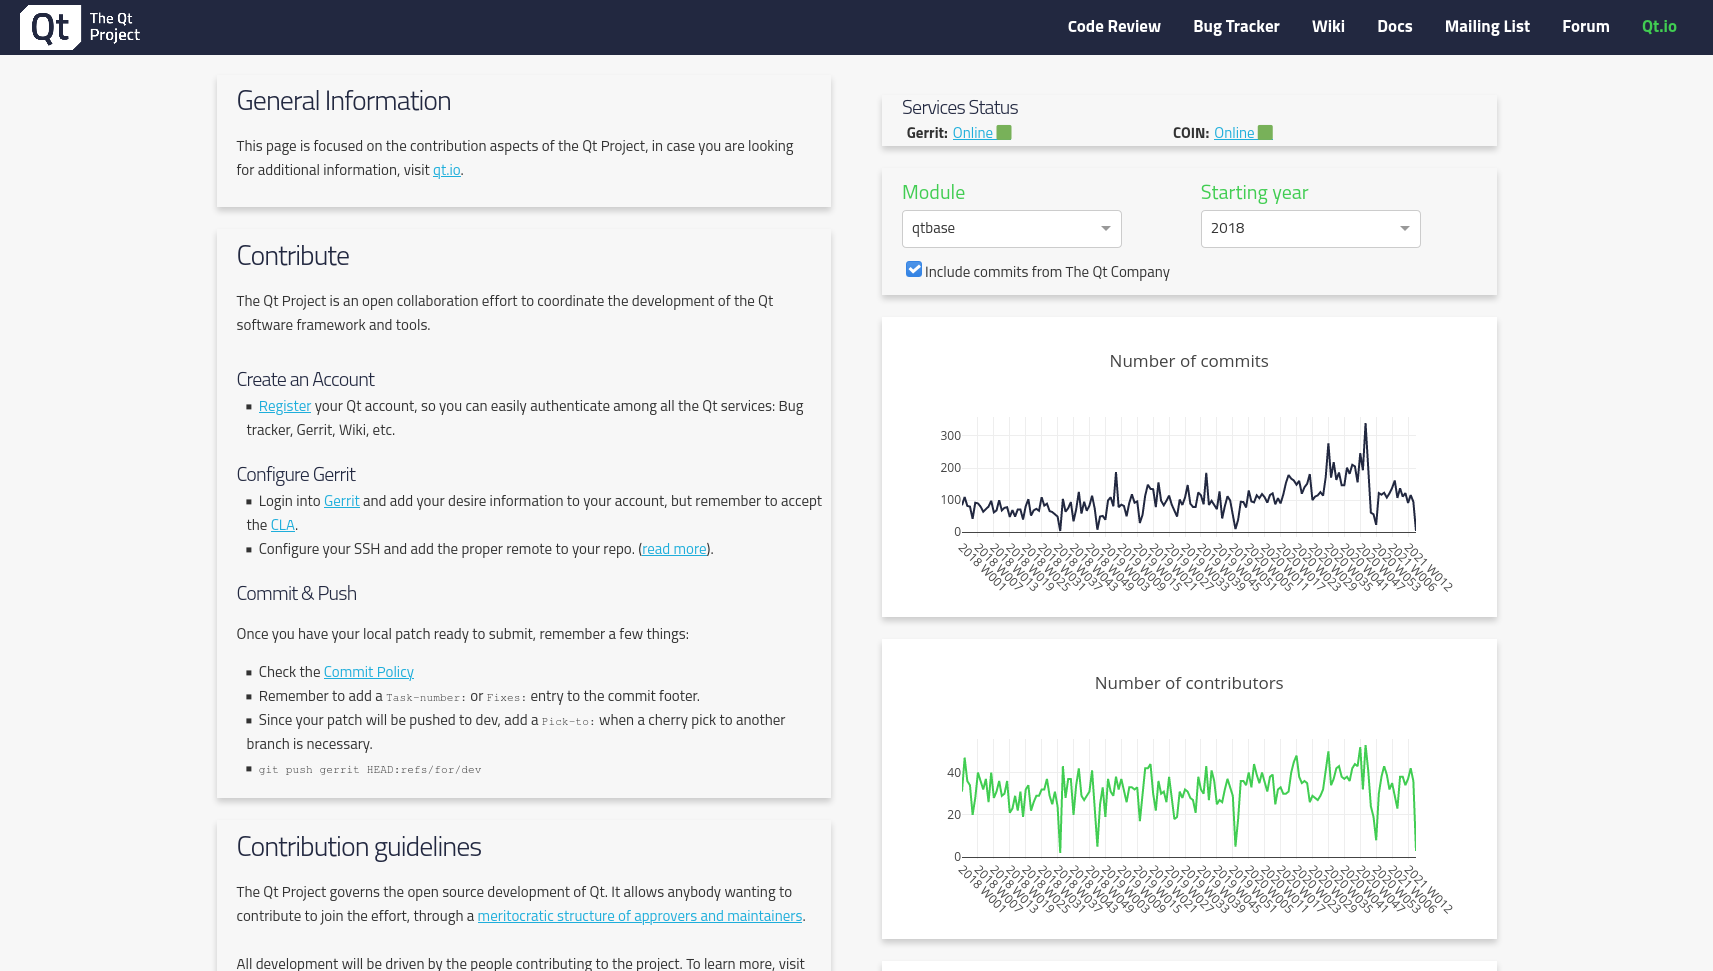Follow the "read more" link
This screenshot has width=1713, height=971.
pos(673,548)
